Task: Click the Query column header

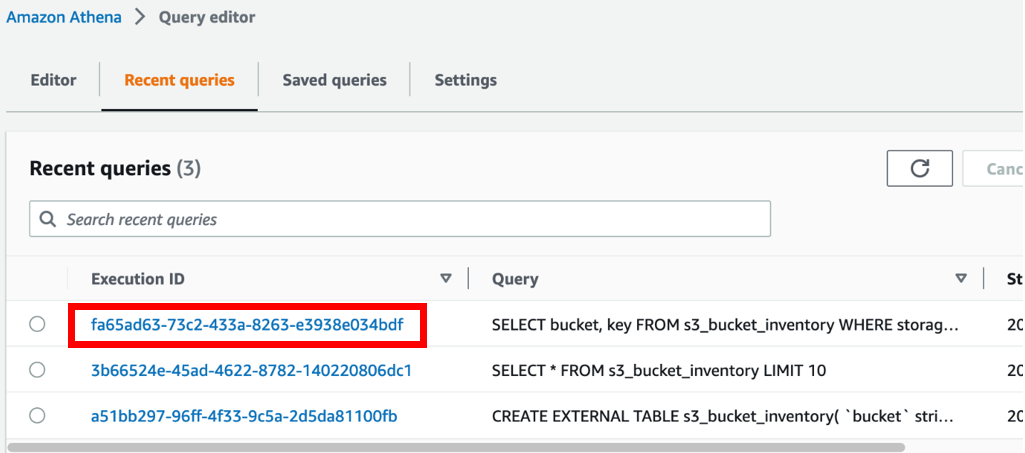Action: coord(515,279)
